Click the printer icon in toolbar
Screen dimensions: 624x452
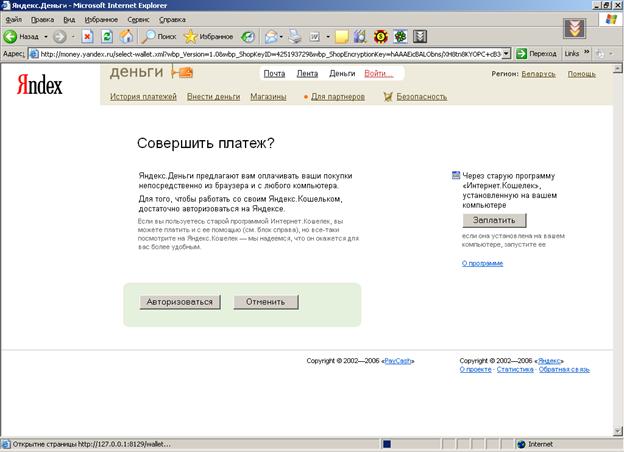click(x=295, y=37)
